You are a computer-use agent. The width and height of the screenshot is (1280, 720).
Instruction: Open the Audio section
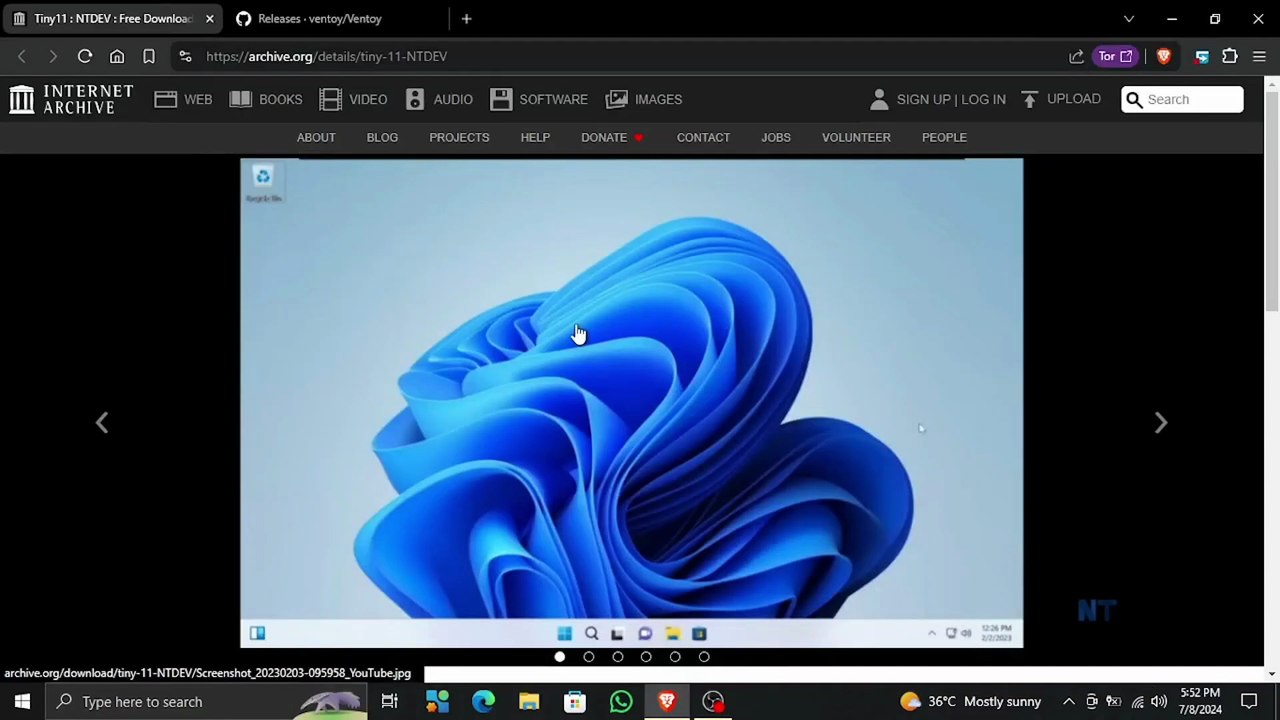pyautogui.click(x=439, y=99)
